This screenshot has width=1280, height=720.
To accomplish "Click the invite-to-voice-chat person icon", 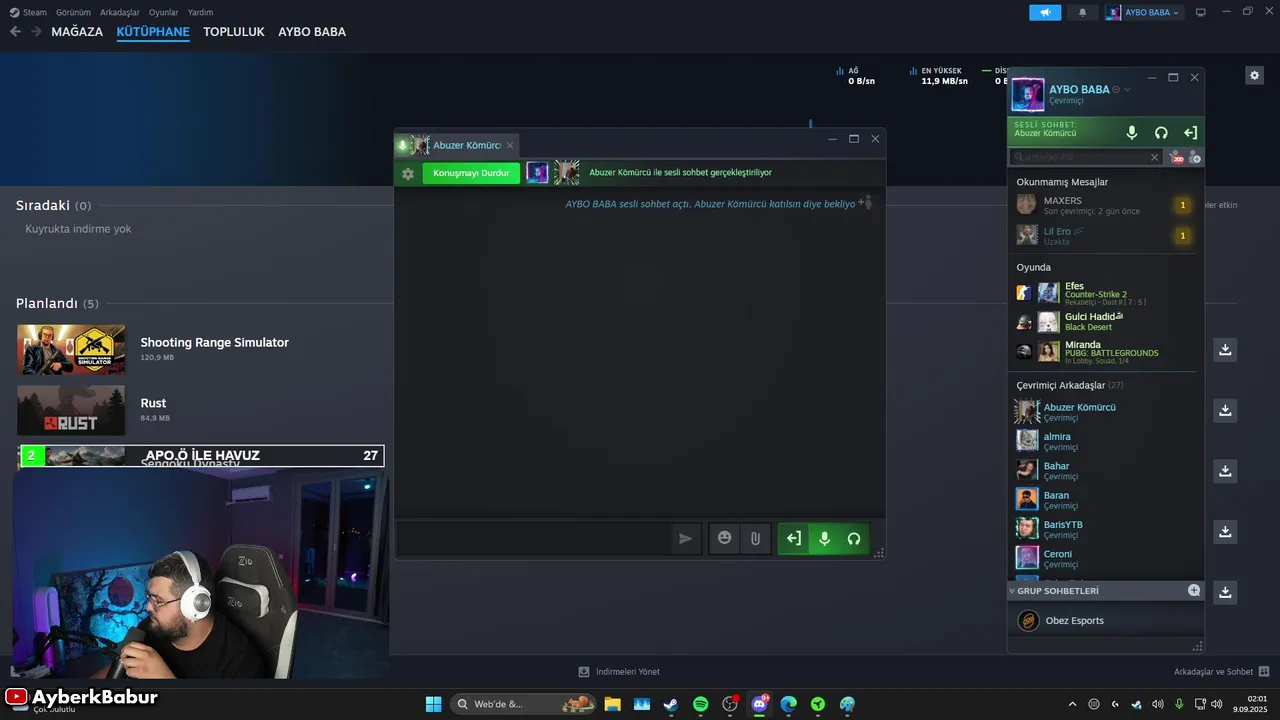I will (865, 203).
